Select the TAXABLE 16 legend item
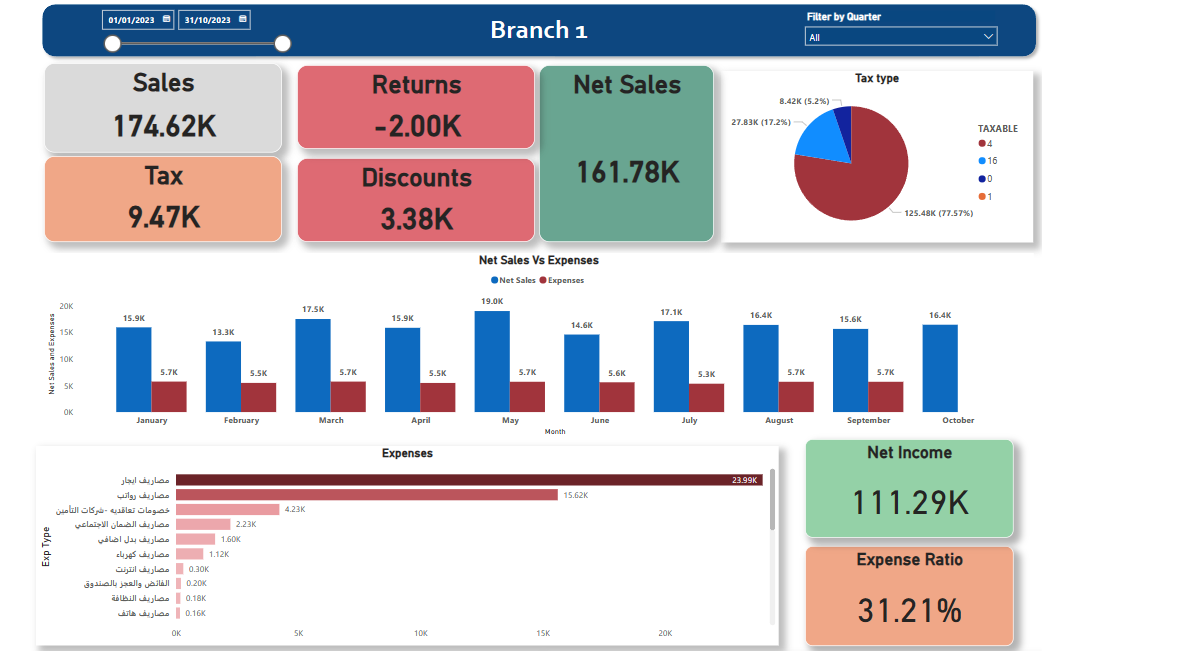The image size is (1198, 651). (987, 161)
